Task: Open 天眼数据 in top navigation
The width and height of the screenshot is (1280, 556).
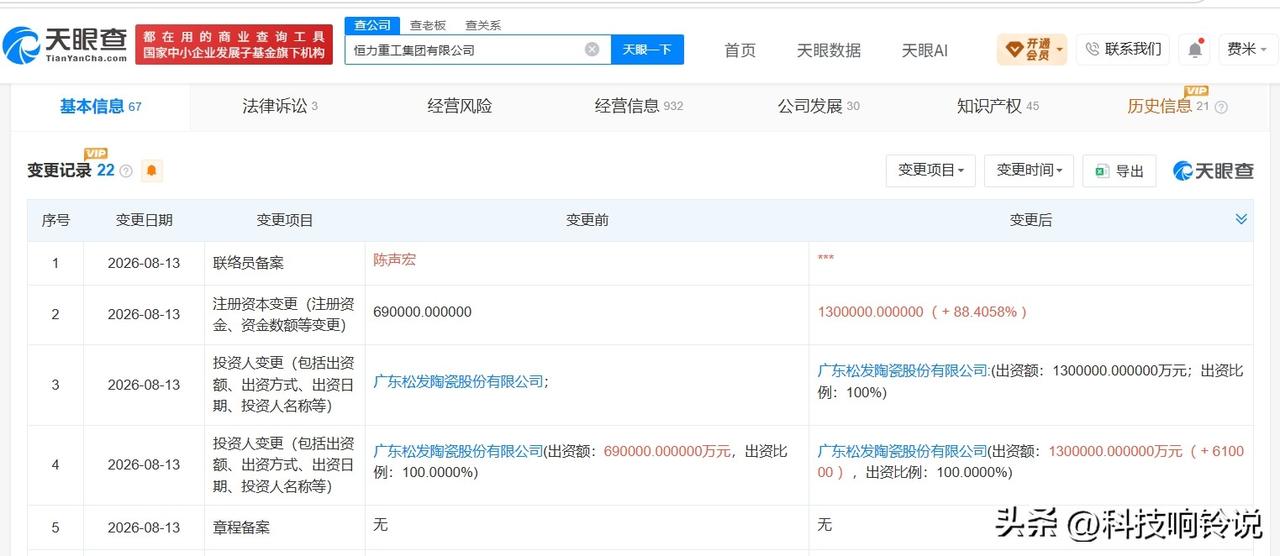Action: (x=828, y=50)
